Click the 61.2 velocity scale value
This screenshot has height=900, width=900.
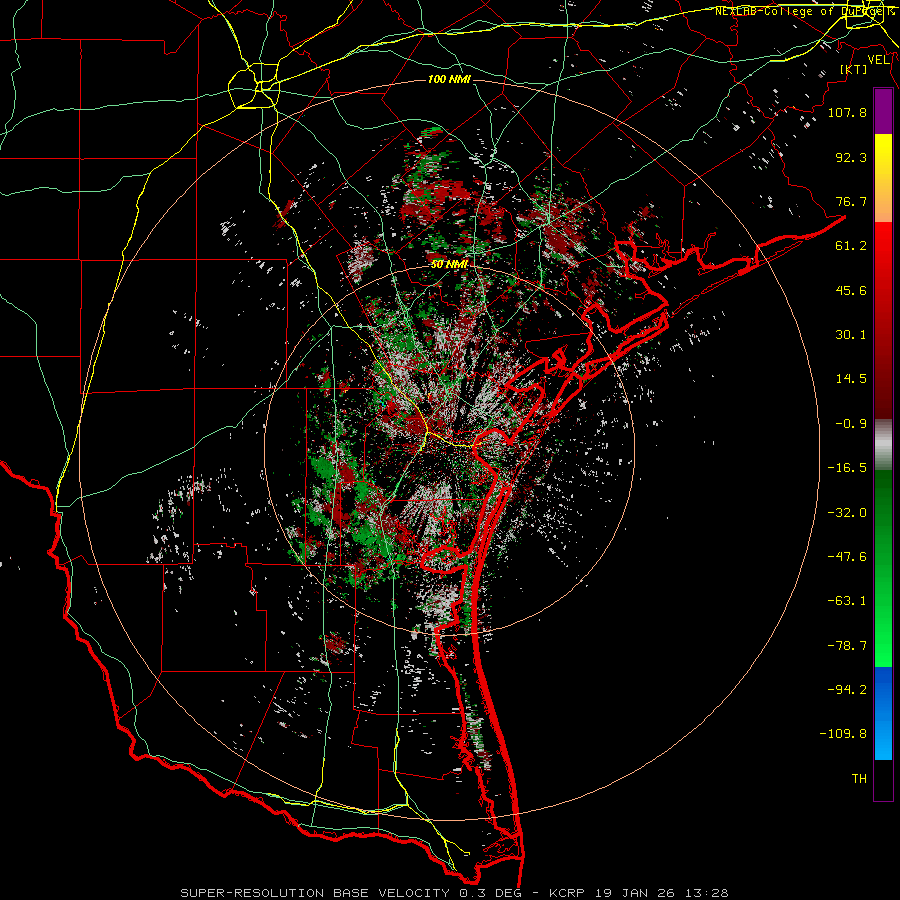click(x=851, y=246)
